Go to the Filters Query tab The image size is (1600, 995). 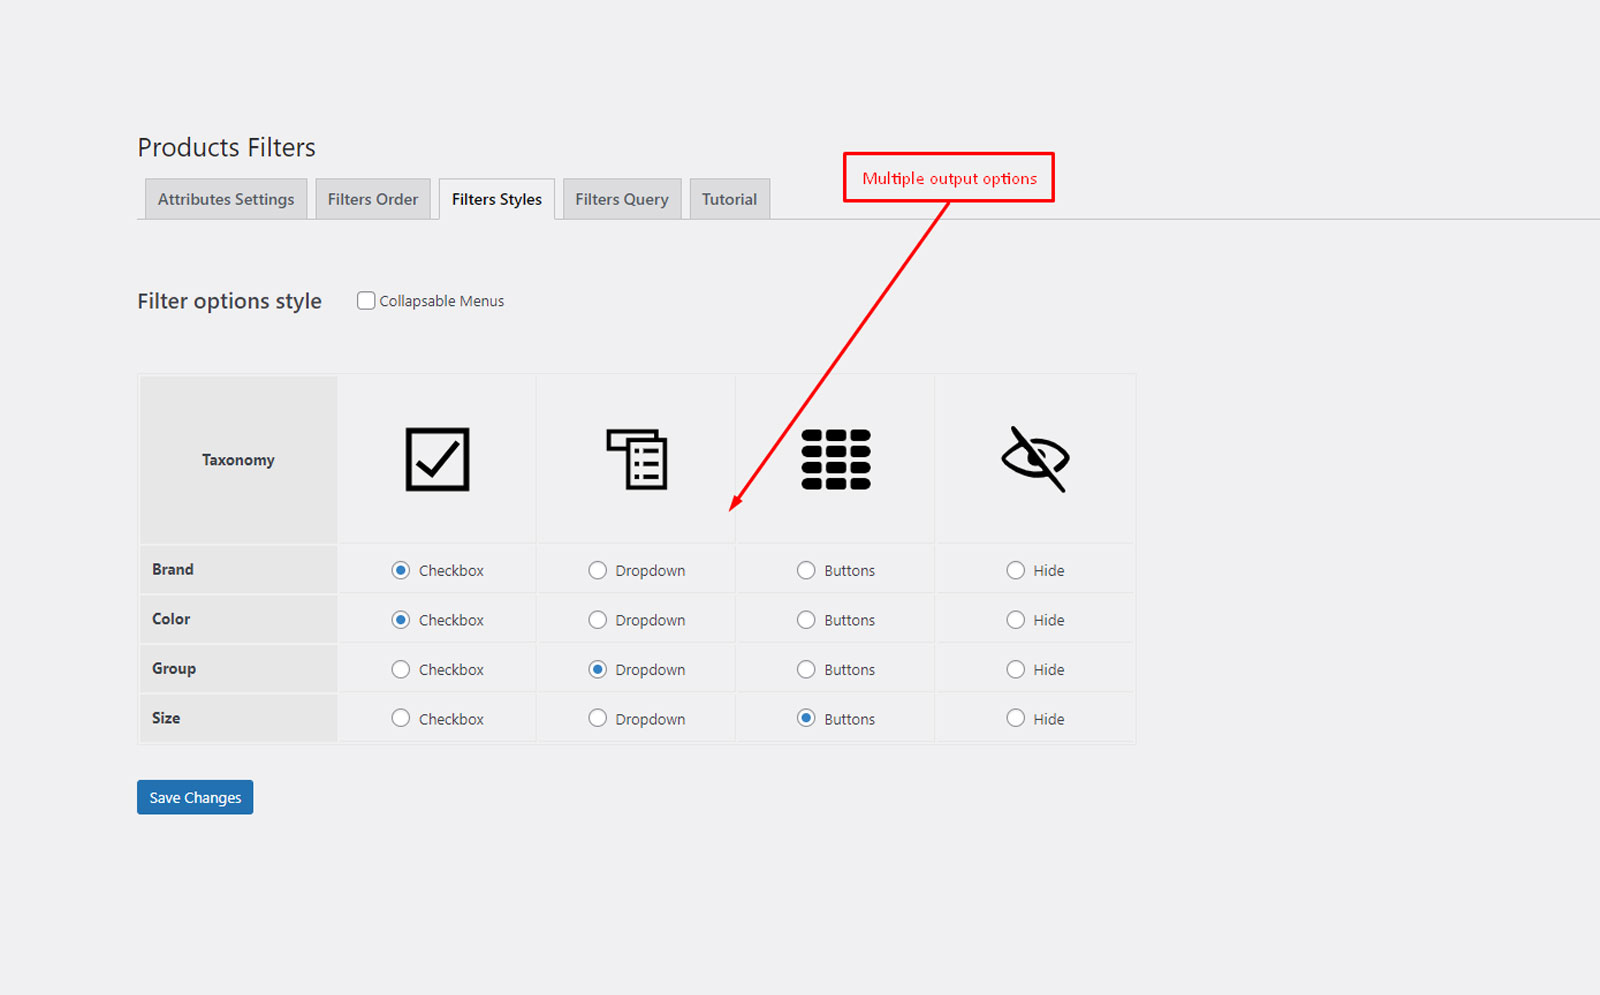[622, 199]
